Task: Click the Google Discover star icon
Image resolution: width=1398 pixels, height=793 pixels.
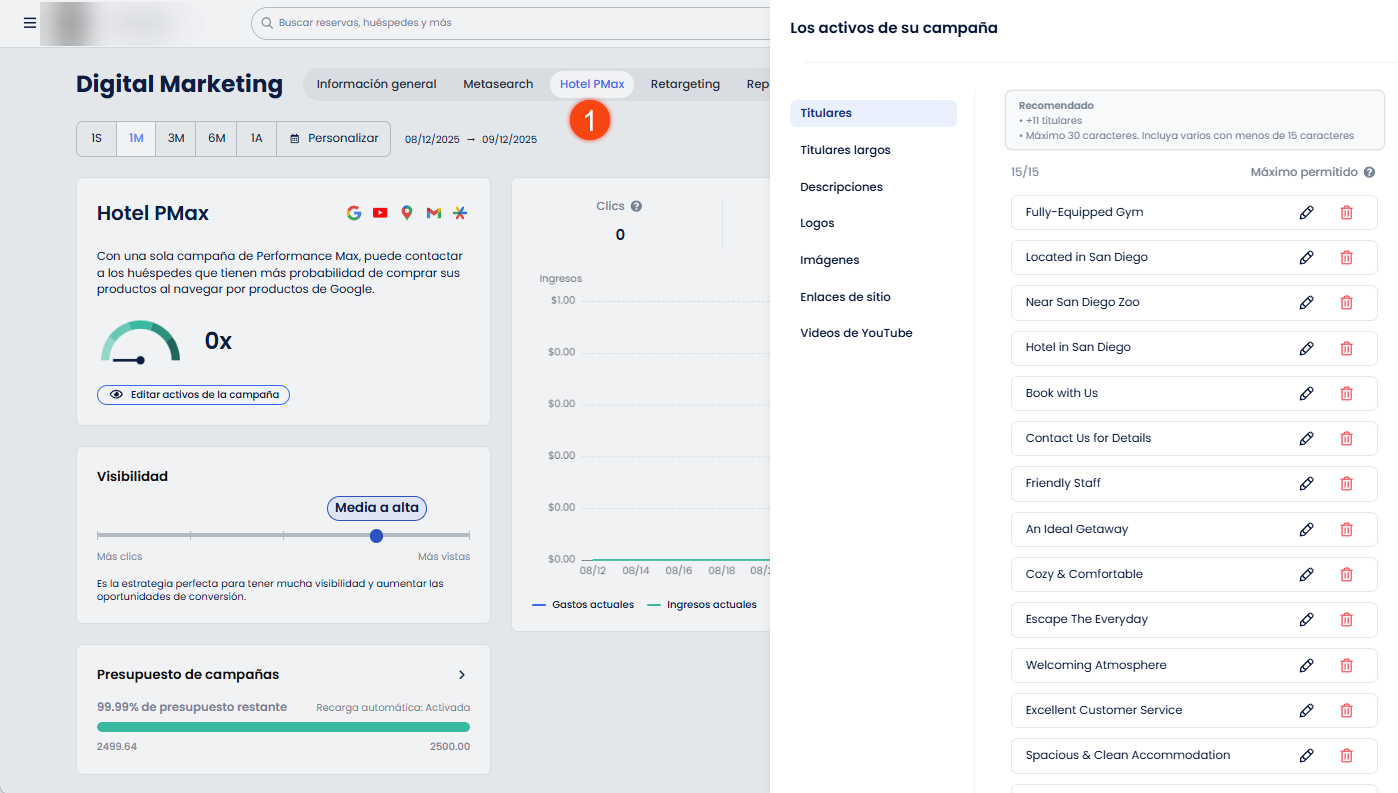Action: [x=460, y=213]
